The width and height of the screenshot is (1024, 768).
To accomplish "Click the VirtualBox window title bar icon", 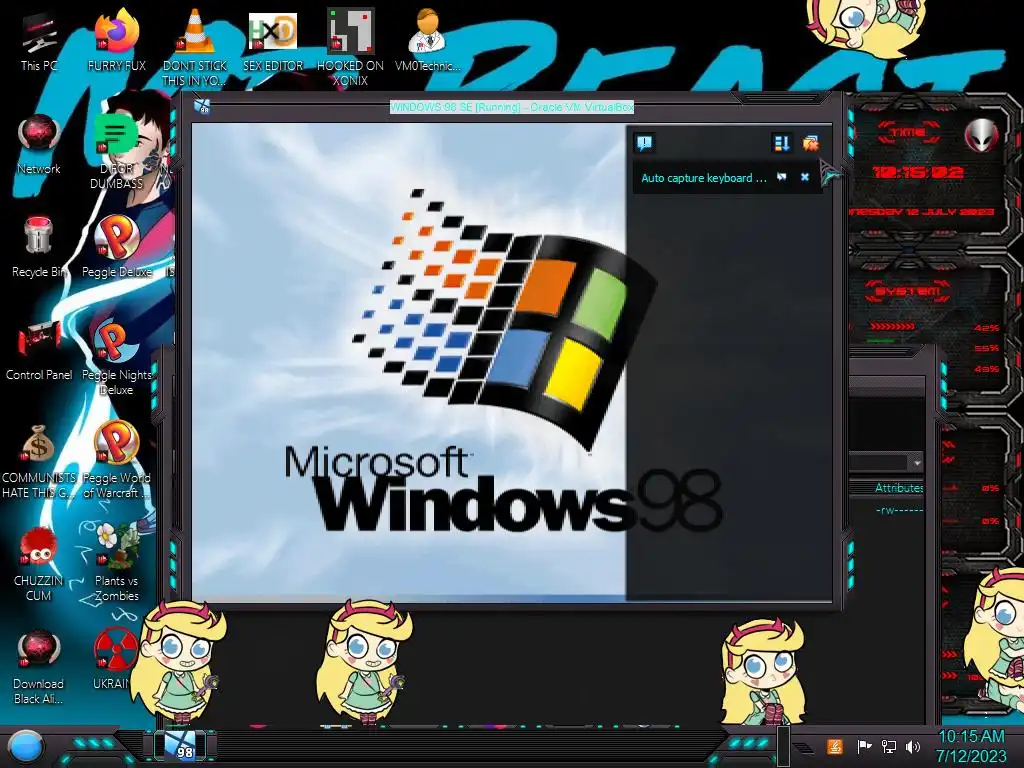I will (x=202, y=107).
